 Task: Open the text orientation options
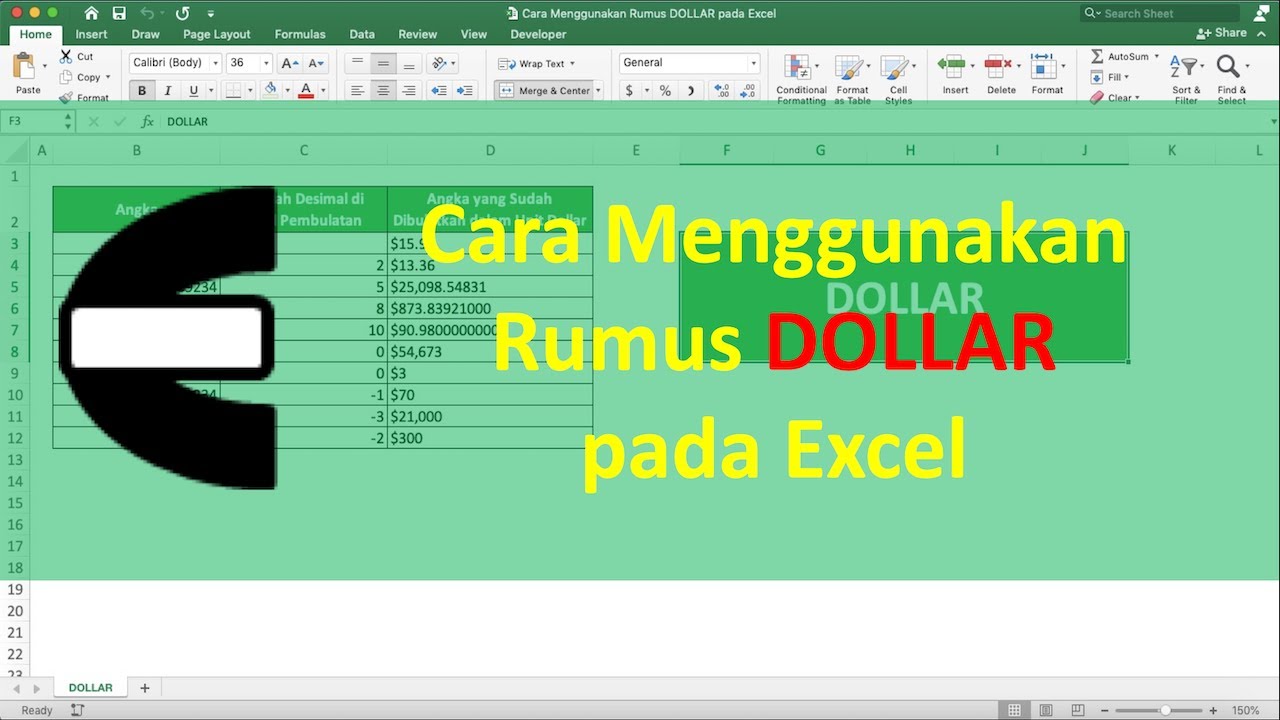click(440, 63)
